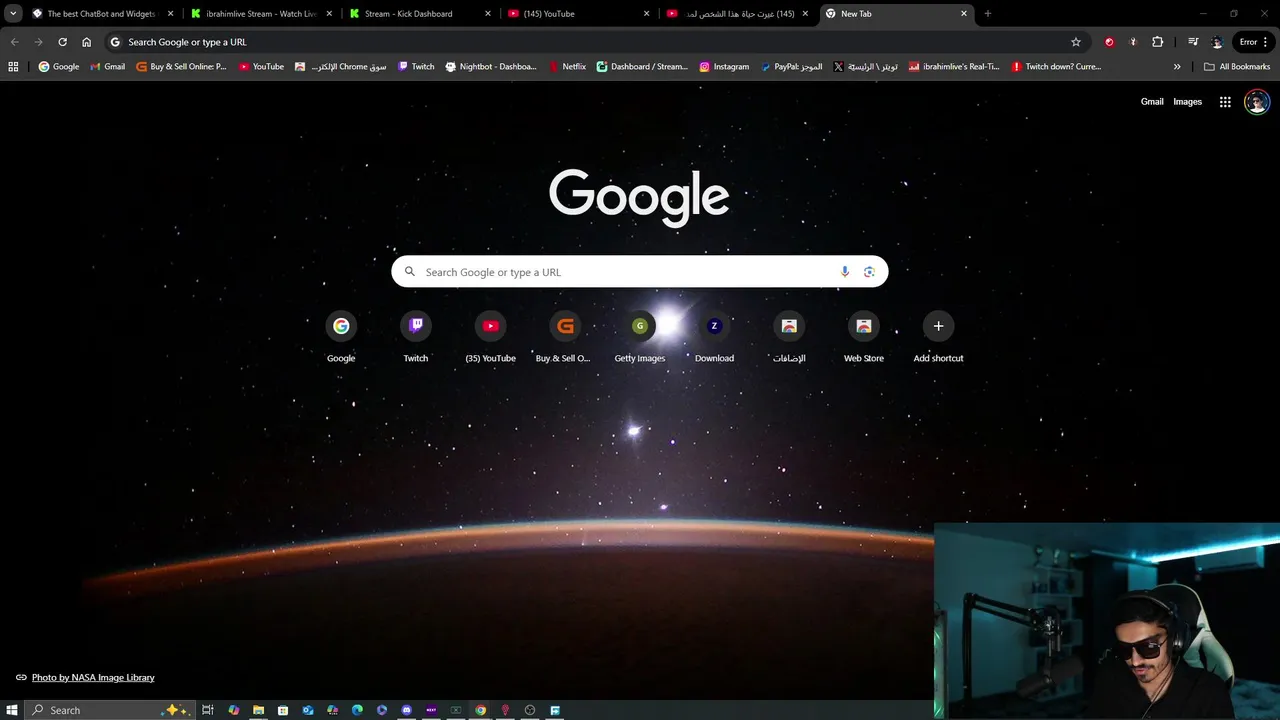Open the Instagram bookmark
The image size is (1280, 720).
tap(724, 67)
